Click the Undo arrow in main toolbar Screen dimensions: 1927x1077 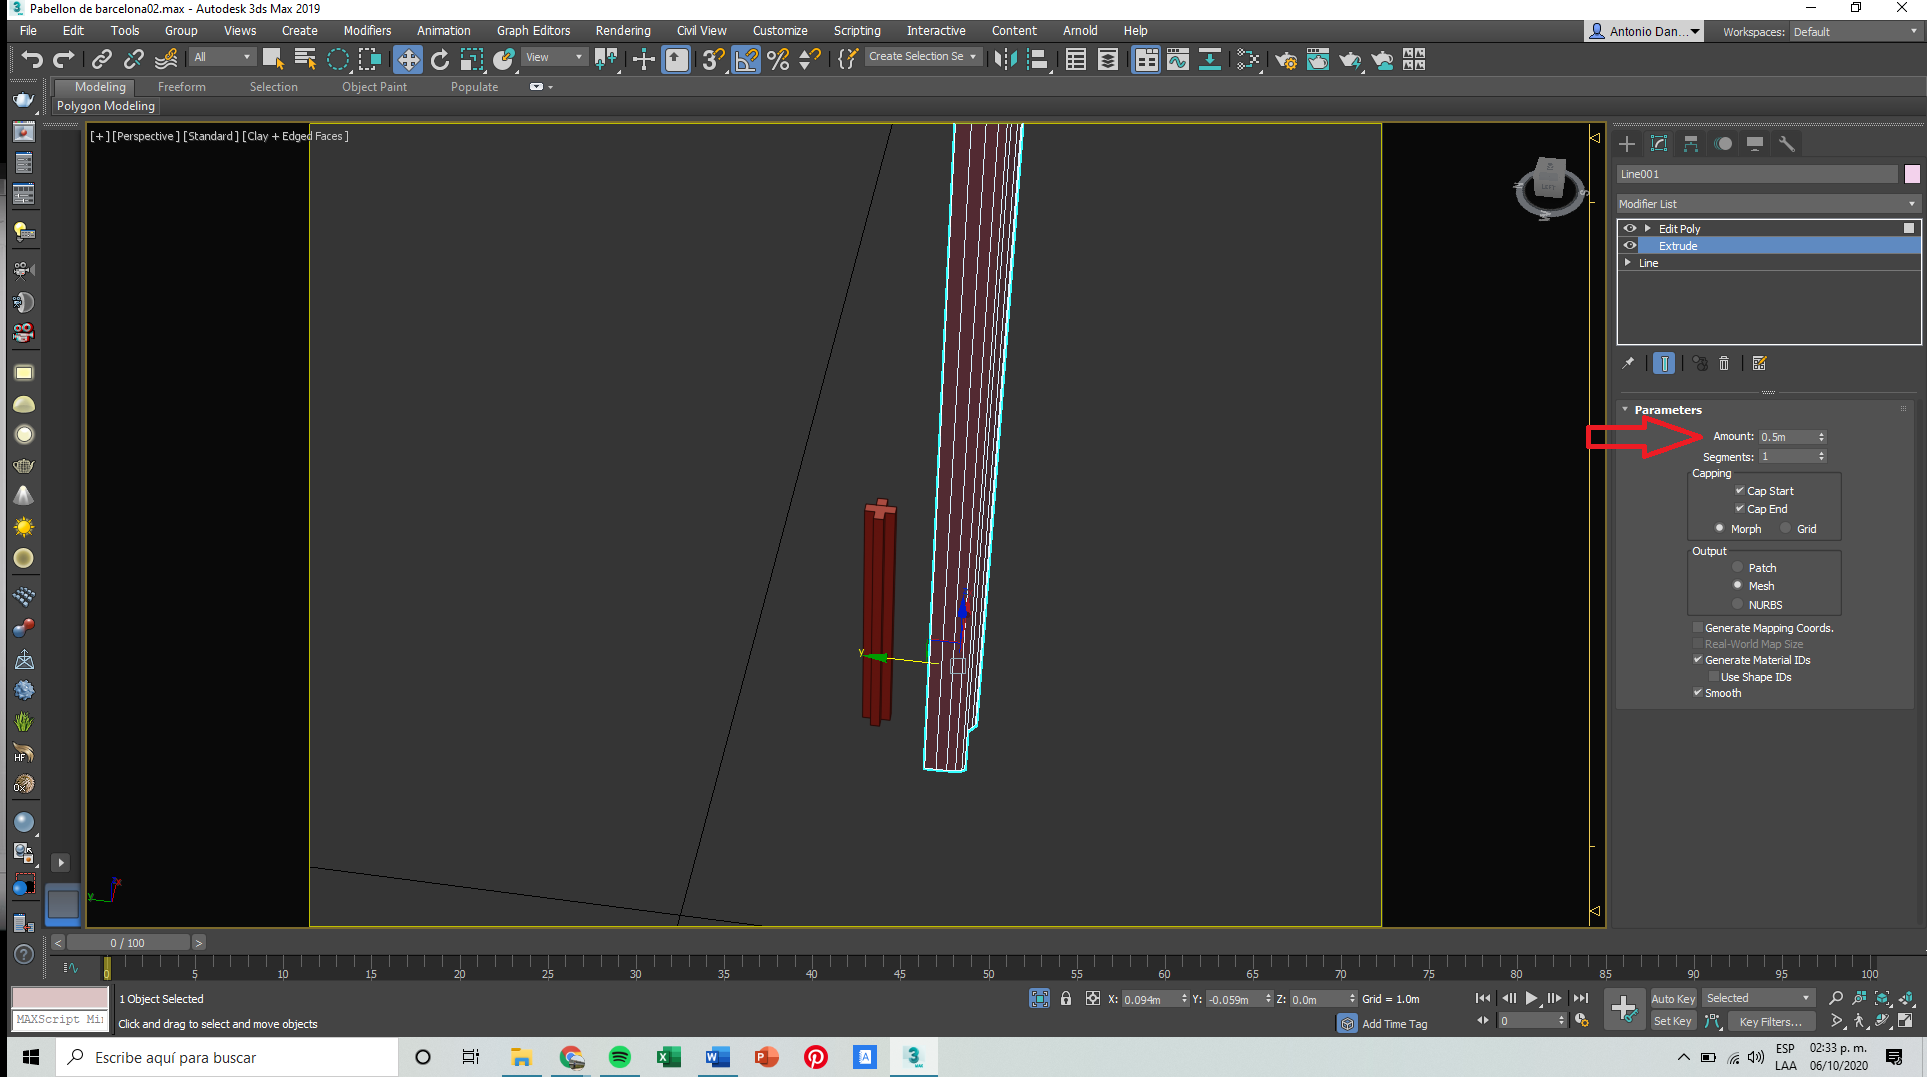(32, 60)
